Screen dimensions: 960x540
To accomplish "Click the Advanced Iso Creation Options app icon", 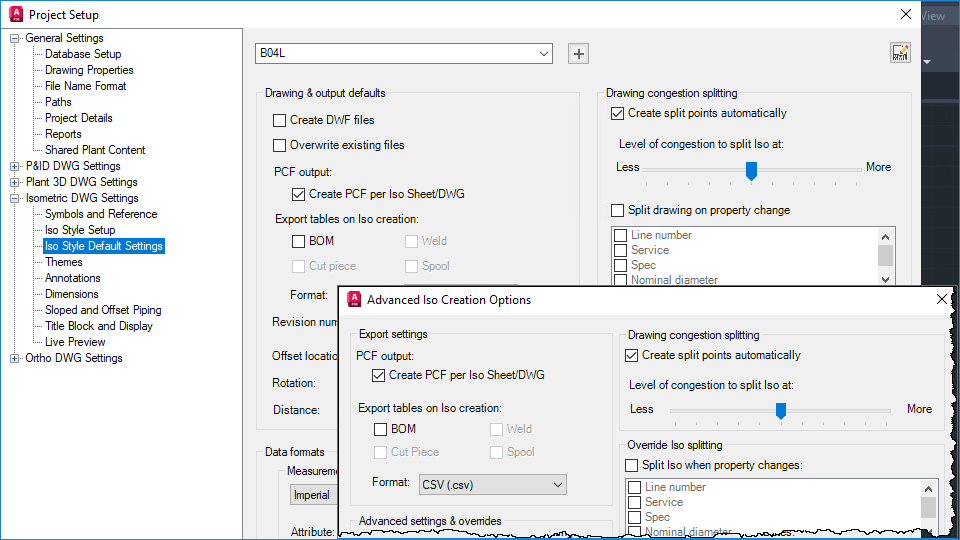I will 354,299.
